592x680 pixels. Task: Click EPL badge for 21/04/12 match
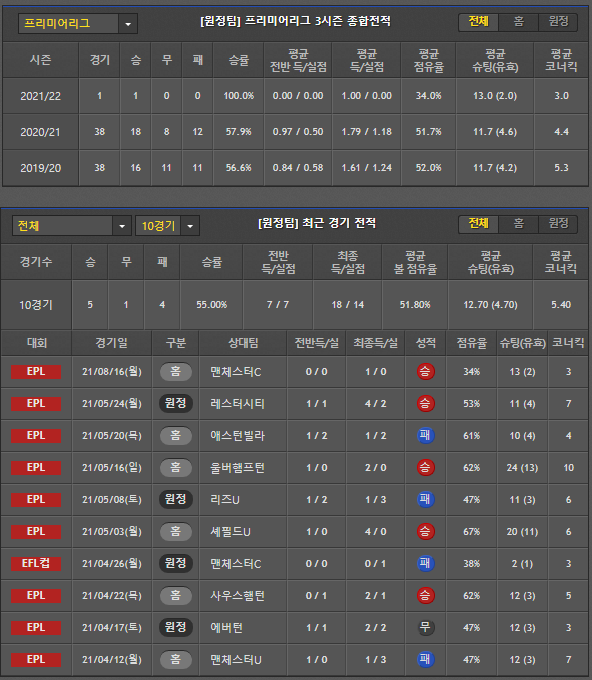click(36, 660)
